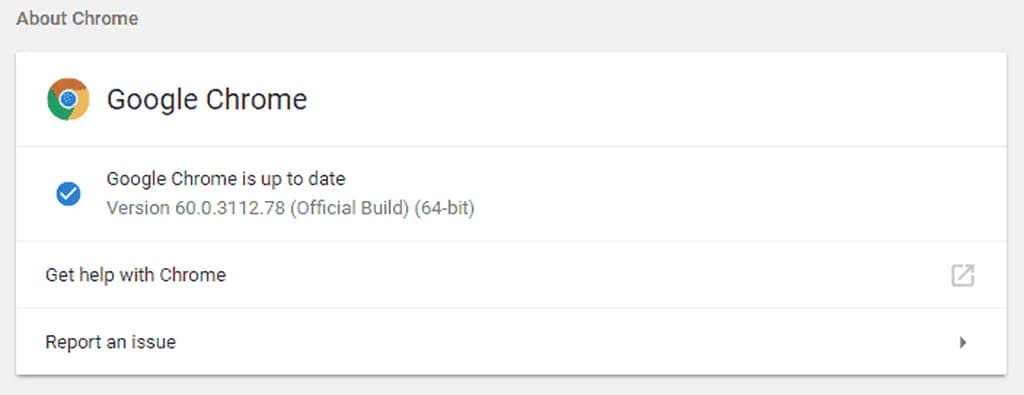The width and height of the screenshot is (1024, 395).
Task: Click the (Official Build) text
Action: click(349, 208)
